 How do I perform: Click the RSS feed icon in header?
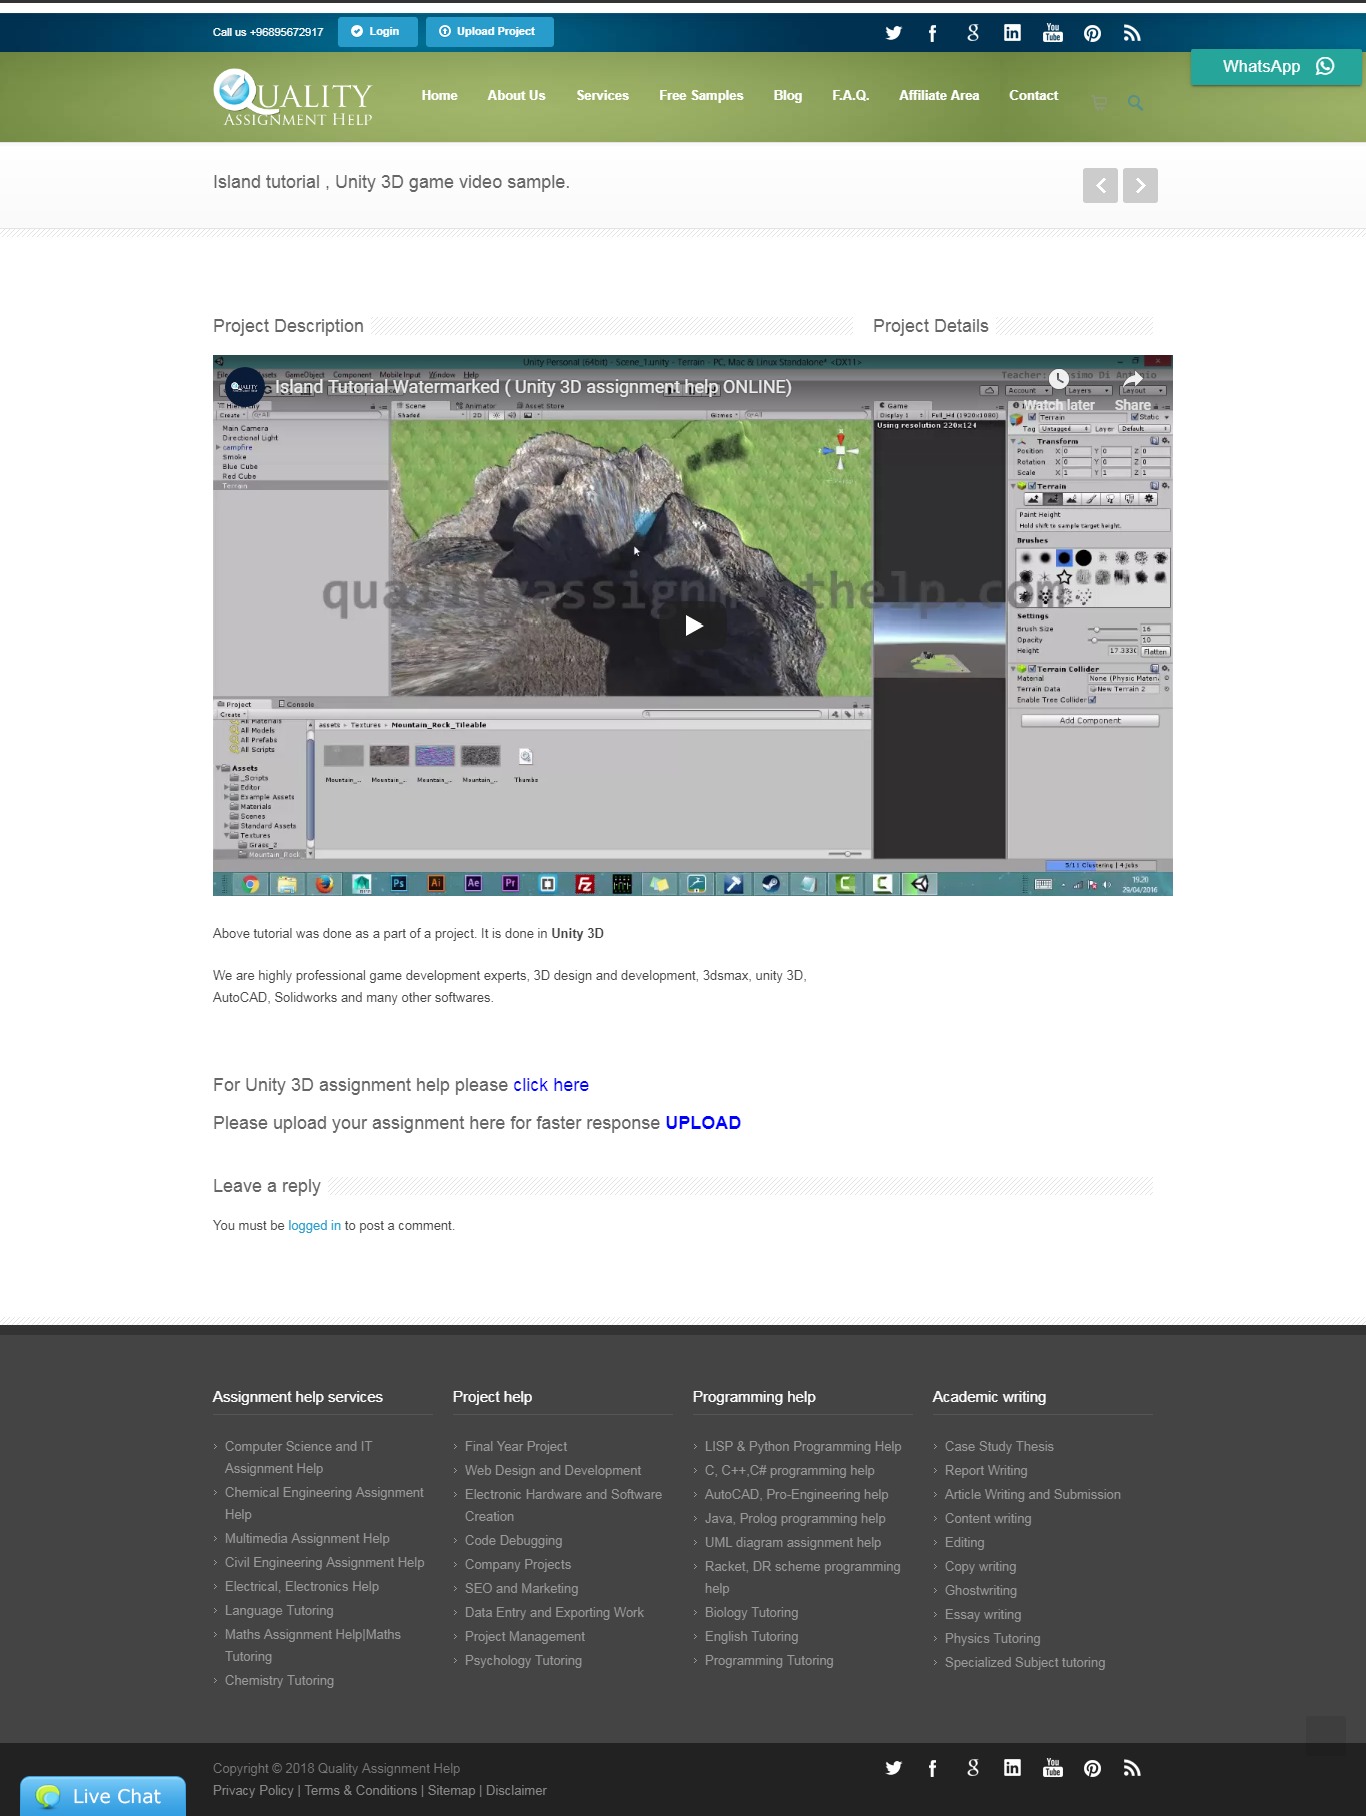(1132, 33)
